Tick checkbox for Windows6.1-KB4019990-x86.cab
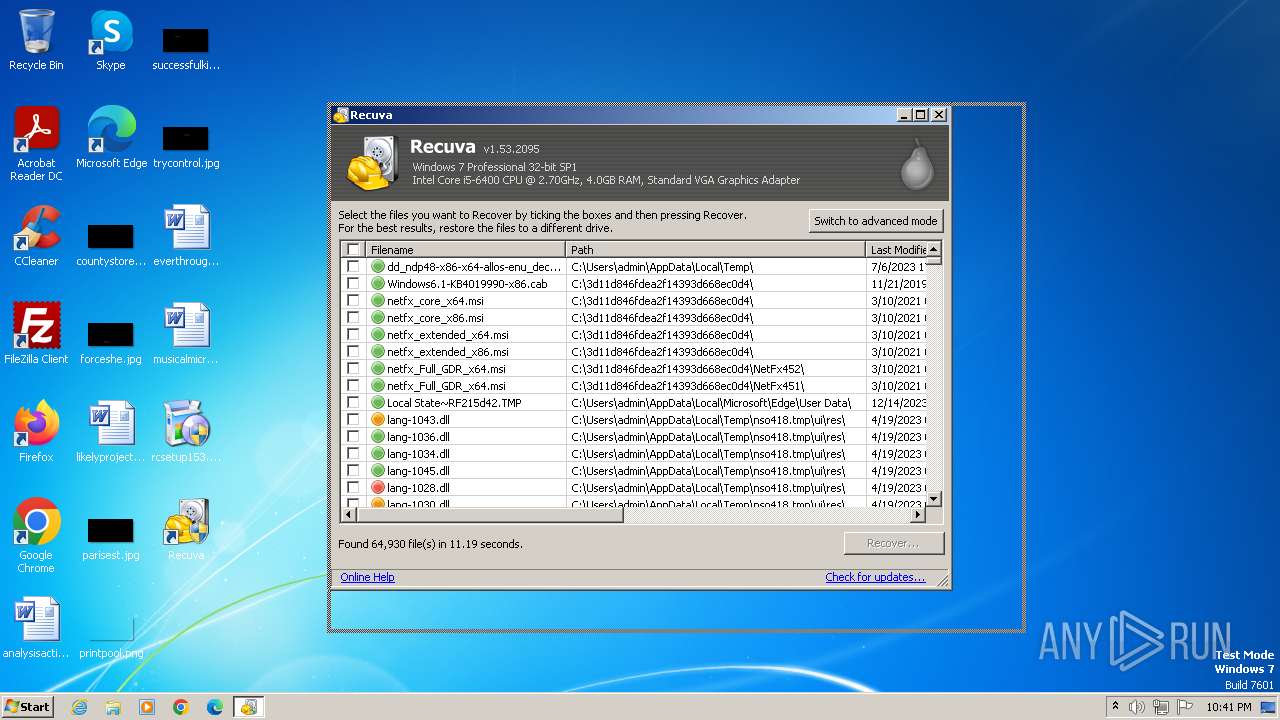This screenshot has width=1280, height=720. pyautogui.click(x=353, y=284)
